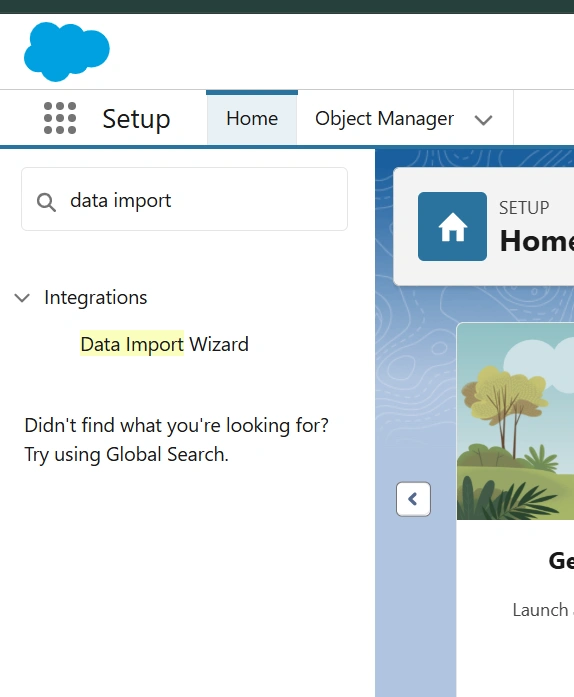The height and width of the screenshot is (697, 574).
Task: Click the magnifier icon in Quick Find
Action: [46, 202]
